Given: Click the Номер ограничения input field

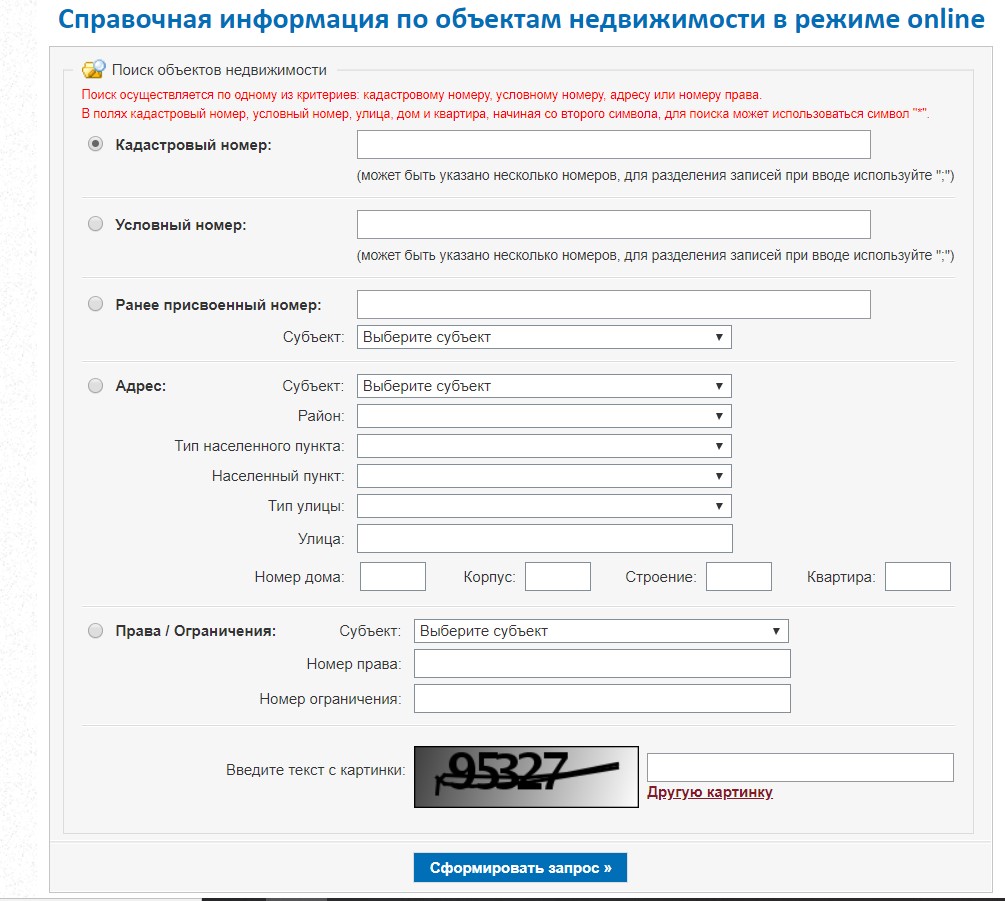Looking at the screenshot, I should click(x=602, y=698).
